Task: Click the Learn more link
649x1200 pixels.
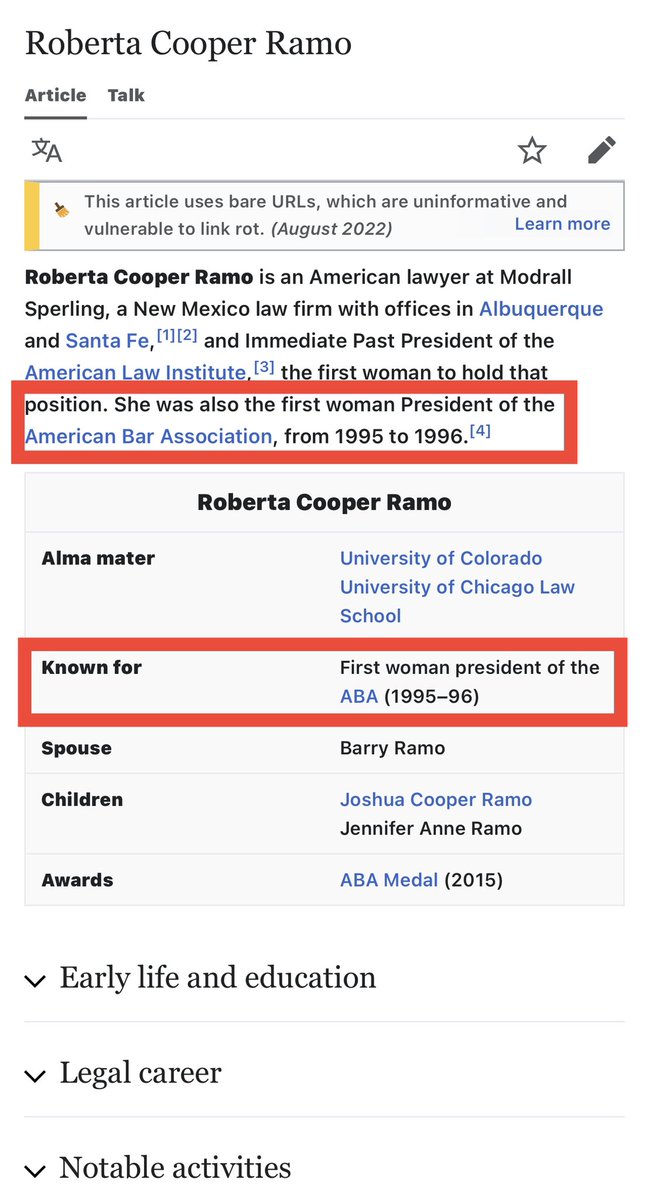Action: pos(562,223)
